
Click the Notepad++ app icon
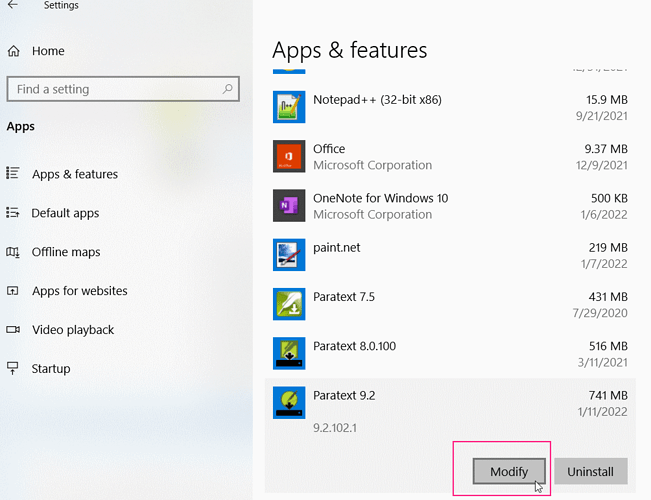tap(289, 107)
